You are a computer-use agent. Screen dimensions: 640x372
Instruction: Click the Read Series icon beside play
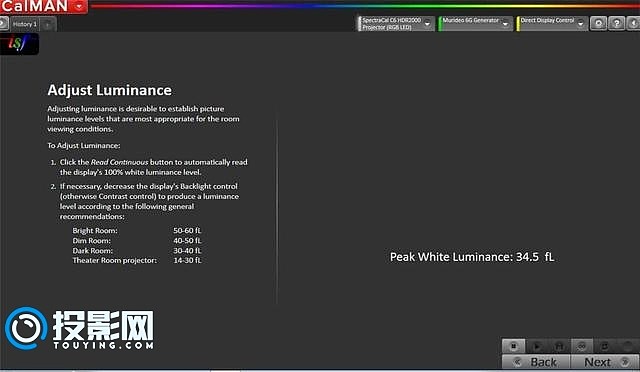(559, 346)
